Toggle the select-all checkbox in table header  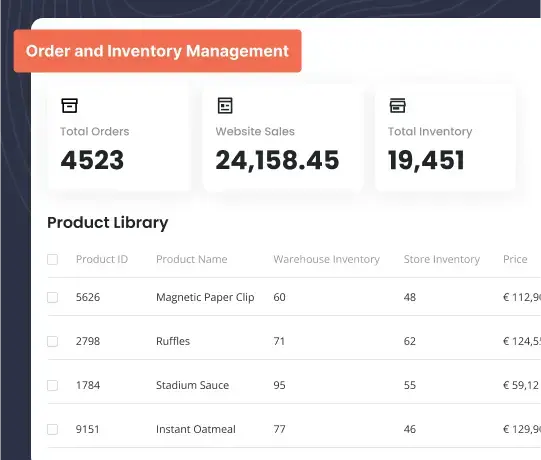pos(52,259)
